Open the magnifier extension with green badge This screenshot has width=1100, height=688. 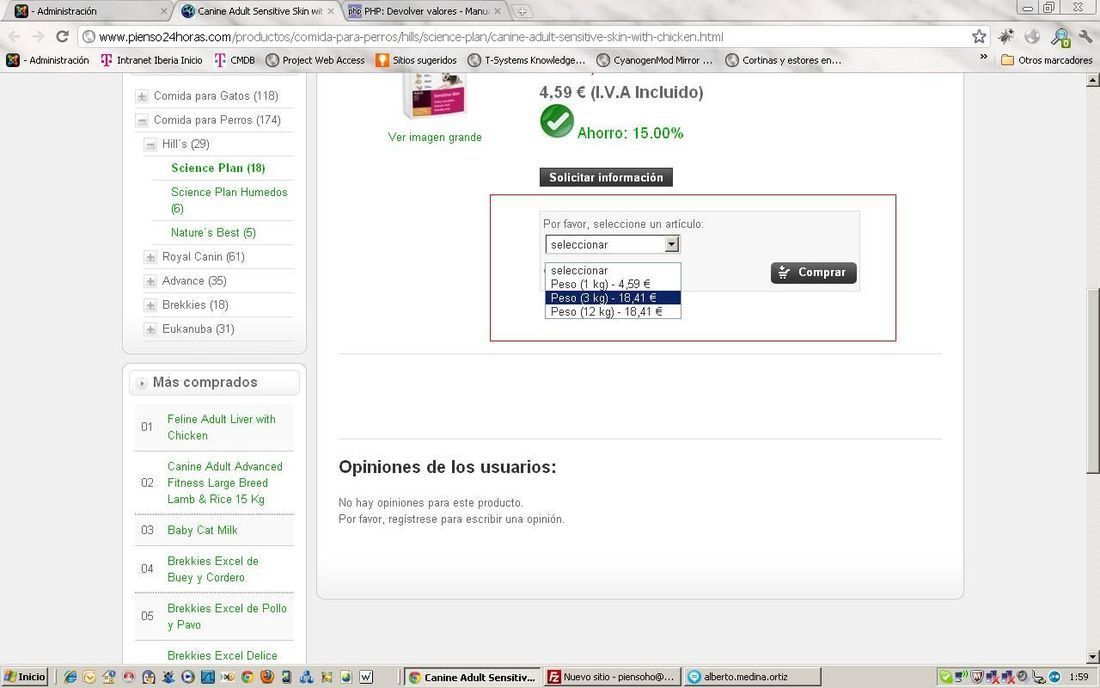pyautogui.click(x=1060, y=37)
